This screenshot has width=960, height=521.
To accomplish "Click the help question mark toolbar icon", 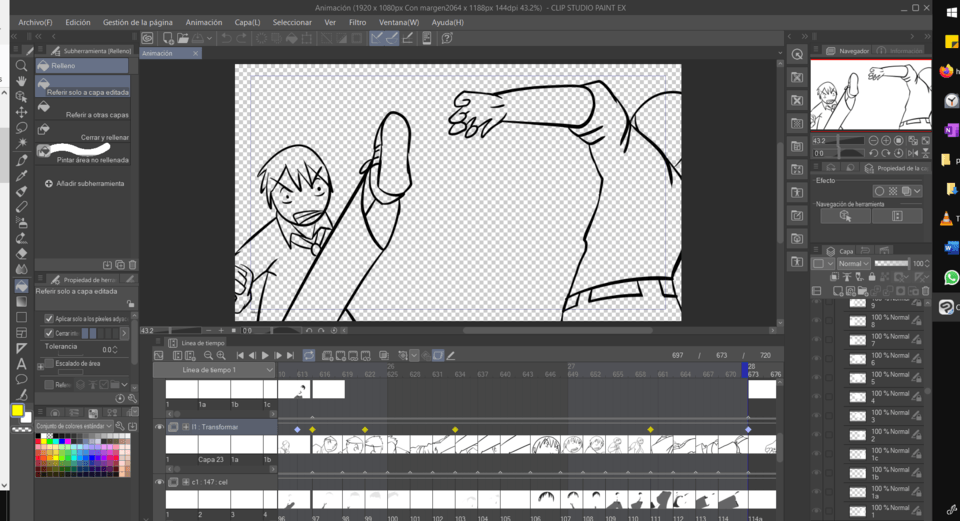I will pyautogui.click(x=448, y=38).
